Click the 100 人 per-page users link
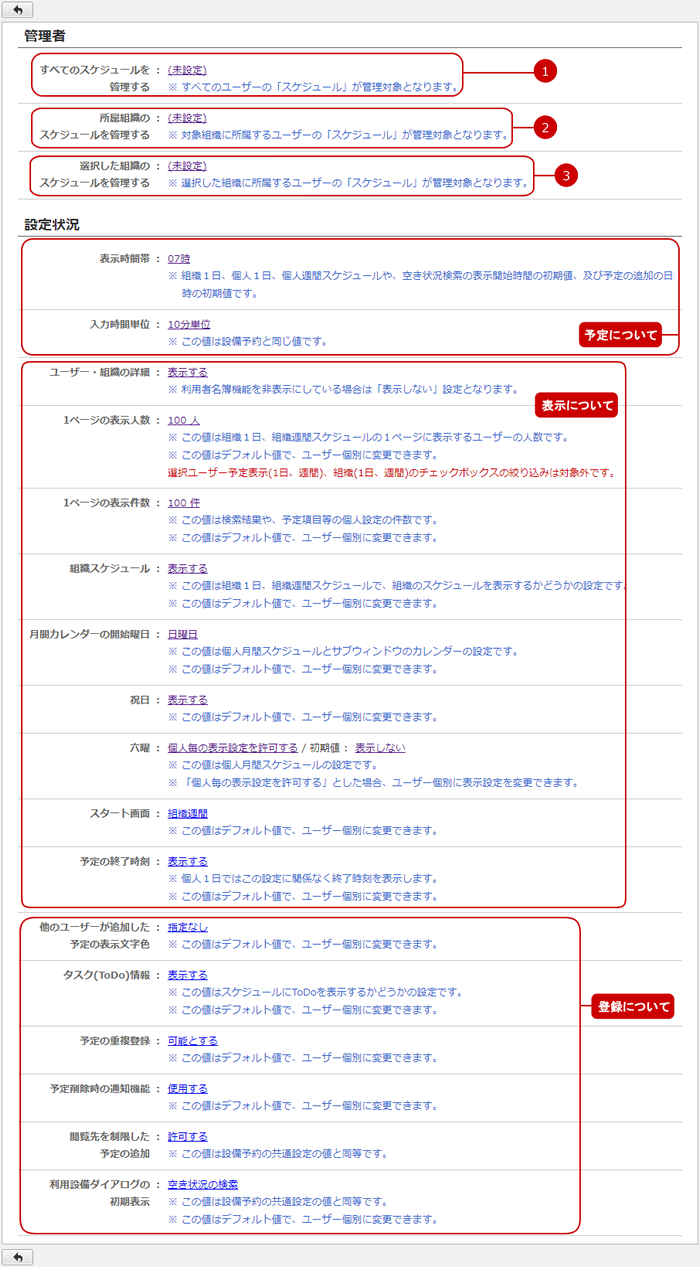Screen dimensions: 700x1267 pyautogui.click(x=184, y=420)
